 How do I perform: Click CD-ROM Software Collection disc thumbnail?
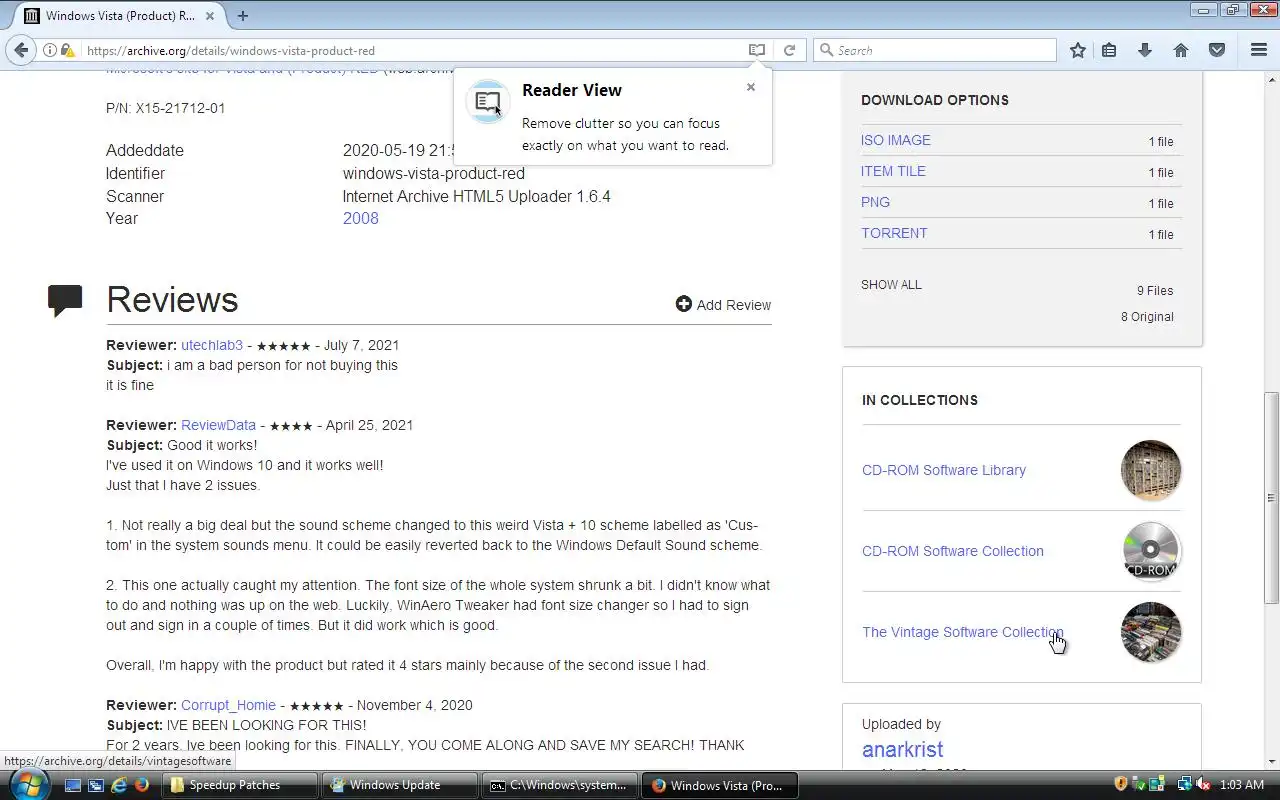(1151, 551)
